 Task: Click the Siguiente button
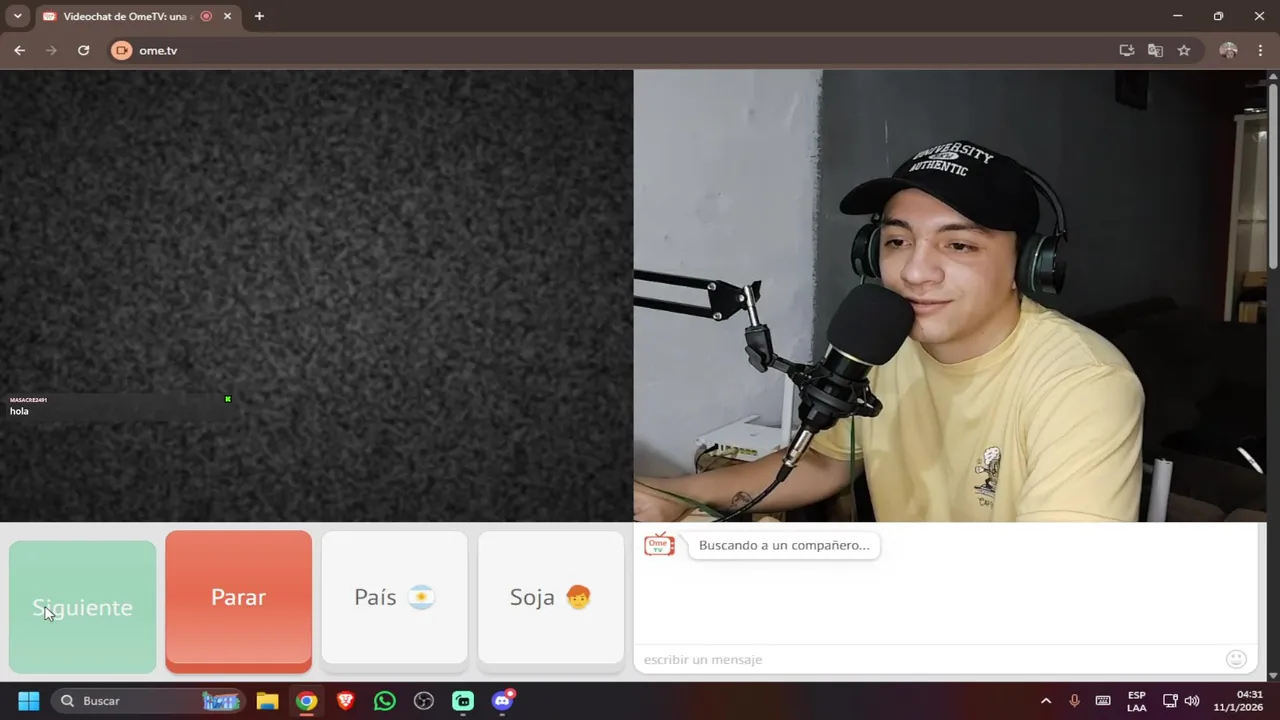82,607
